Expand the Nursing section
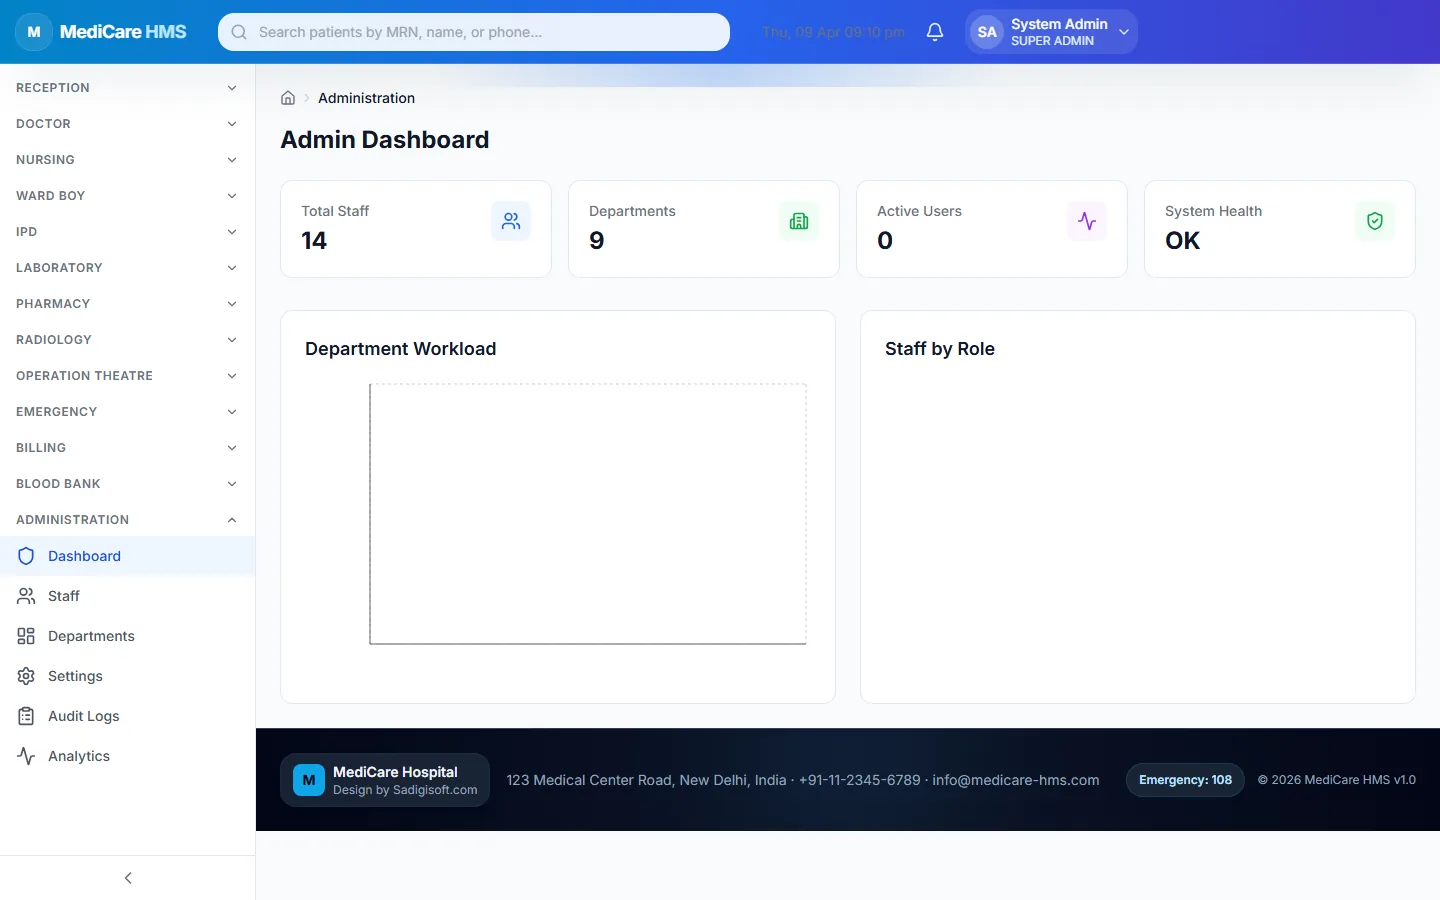1440x900 pixels. [128, 160]
